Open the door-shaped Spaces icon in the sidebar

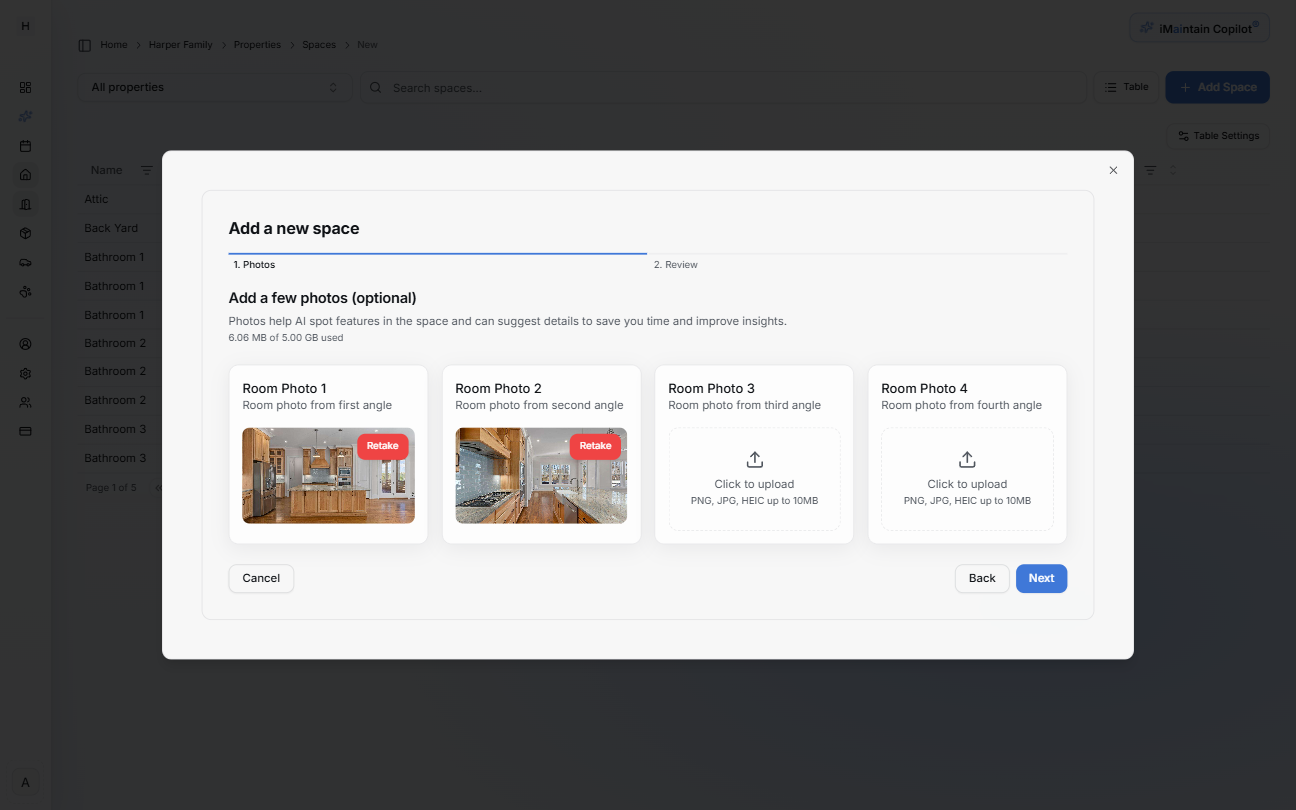pyautogui.click(x=25, y=203)
